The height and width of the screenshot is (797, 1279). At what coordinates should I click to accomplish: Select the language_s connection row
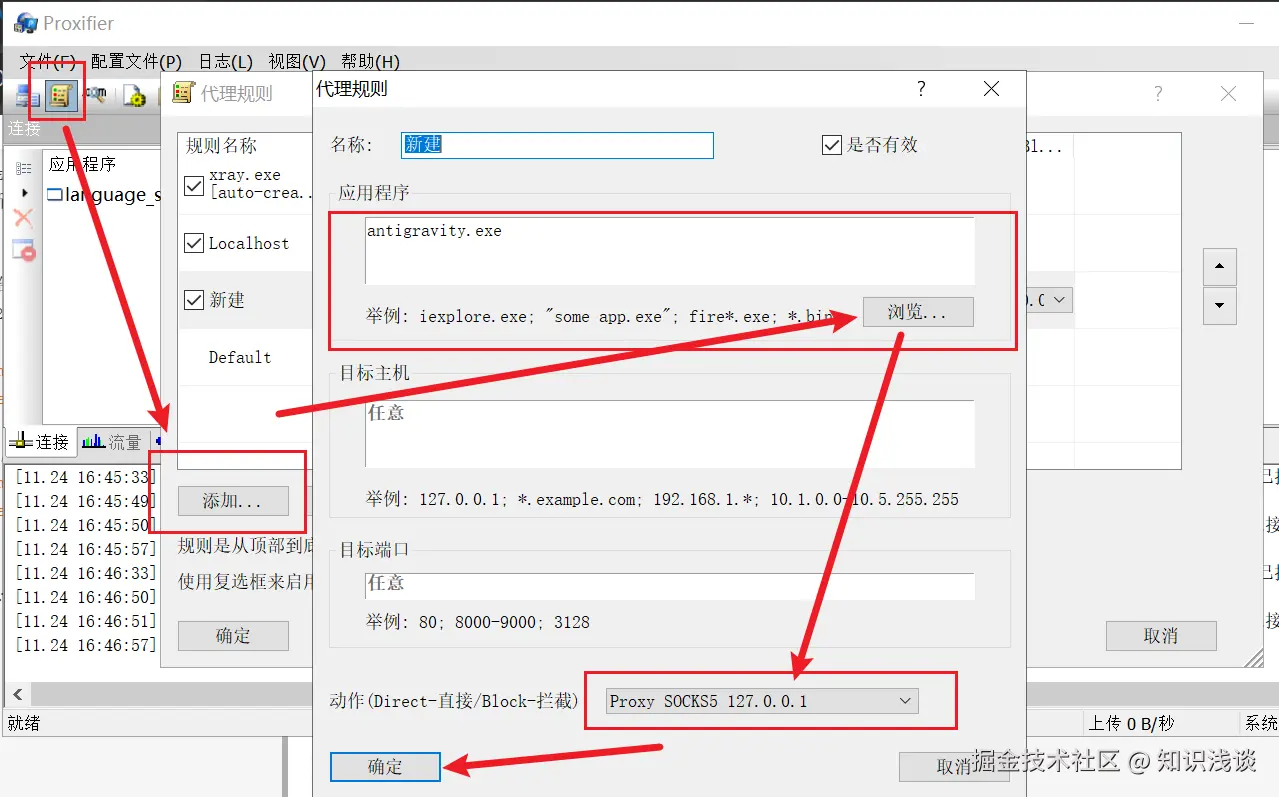click(103, 195)
